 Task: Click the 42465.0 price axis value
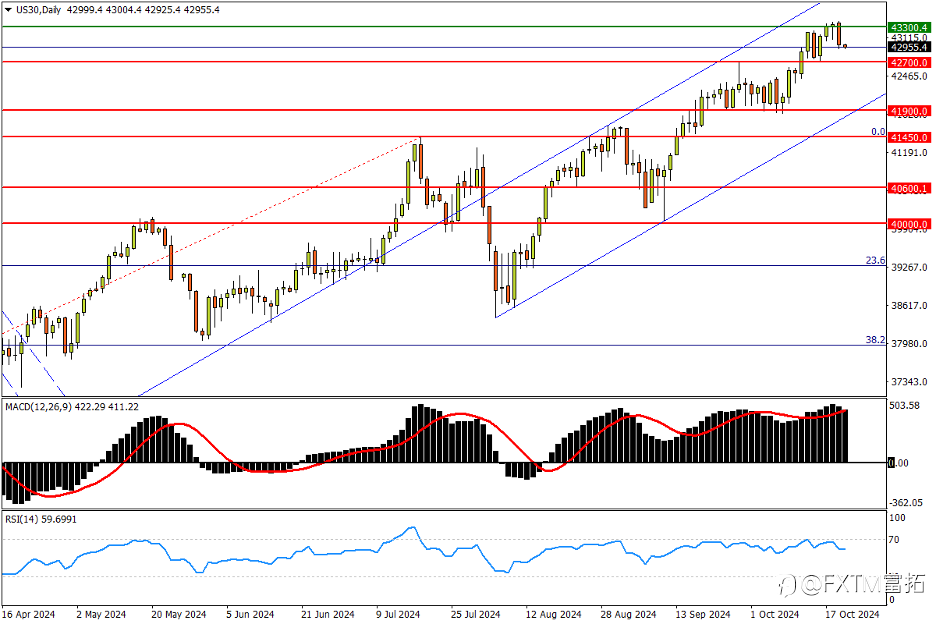coord(909,76)
